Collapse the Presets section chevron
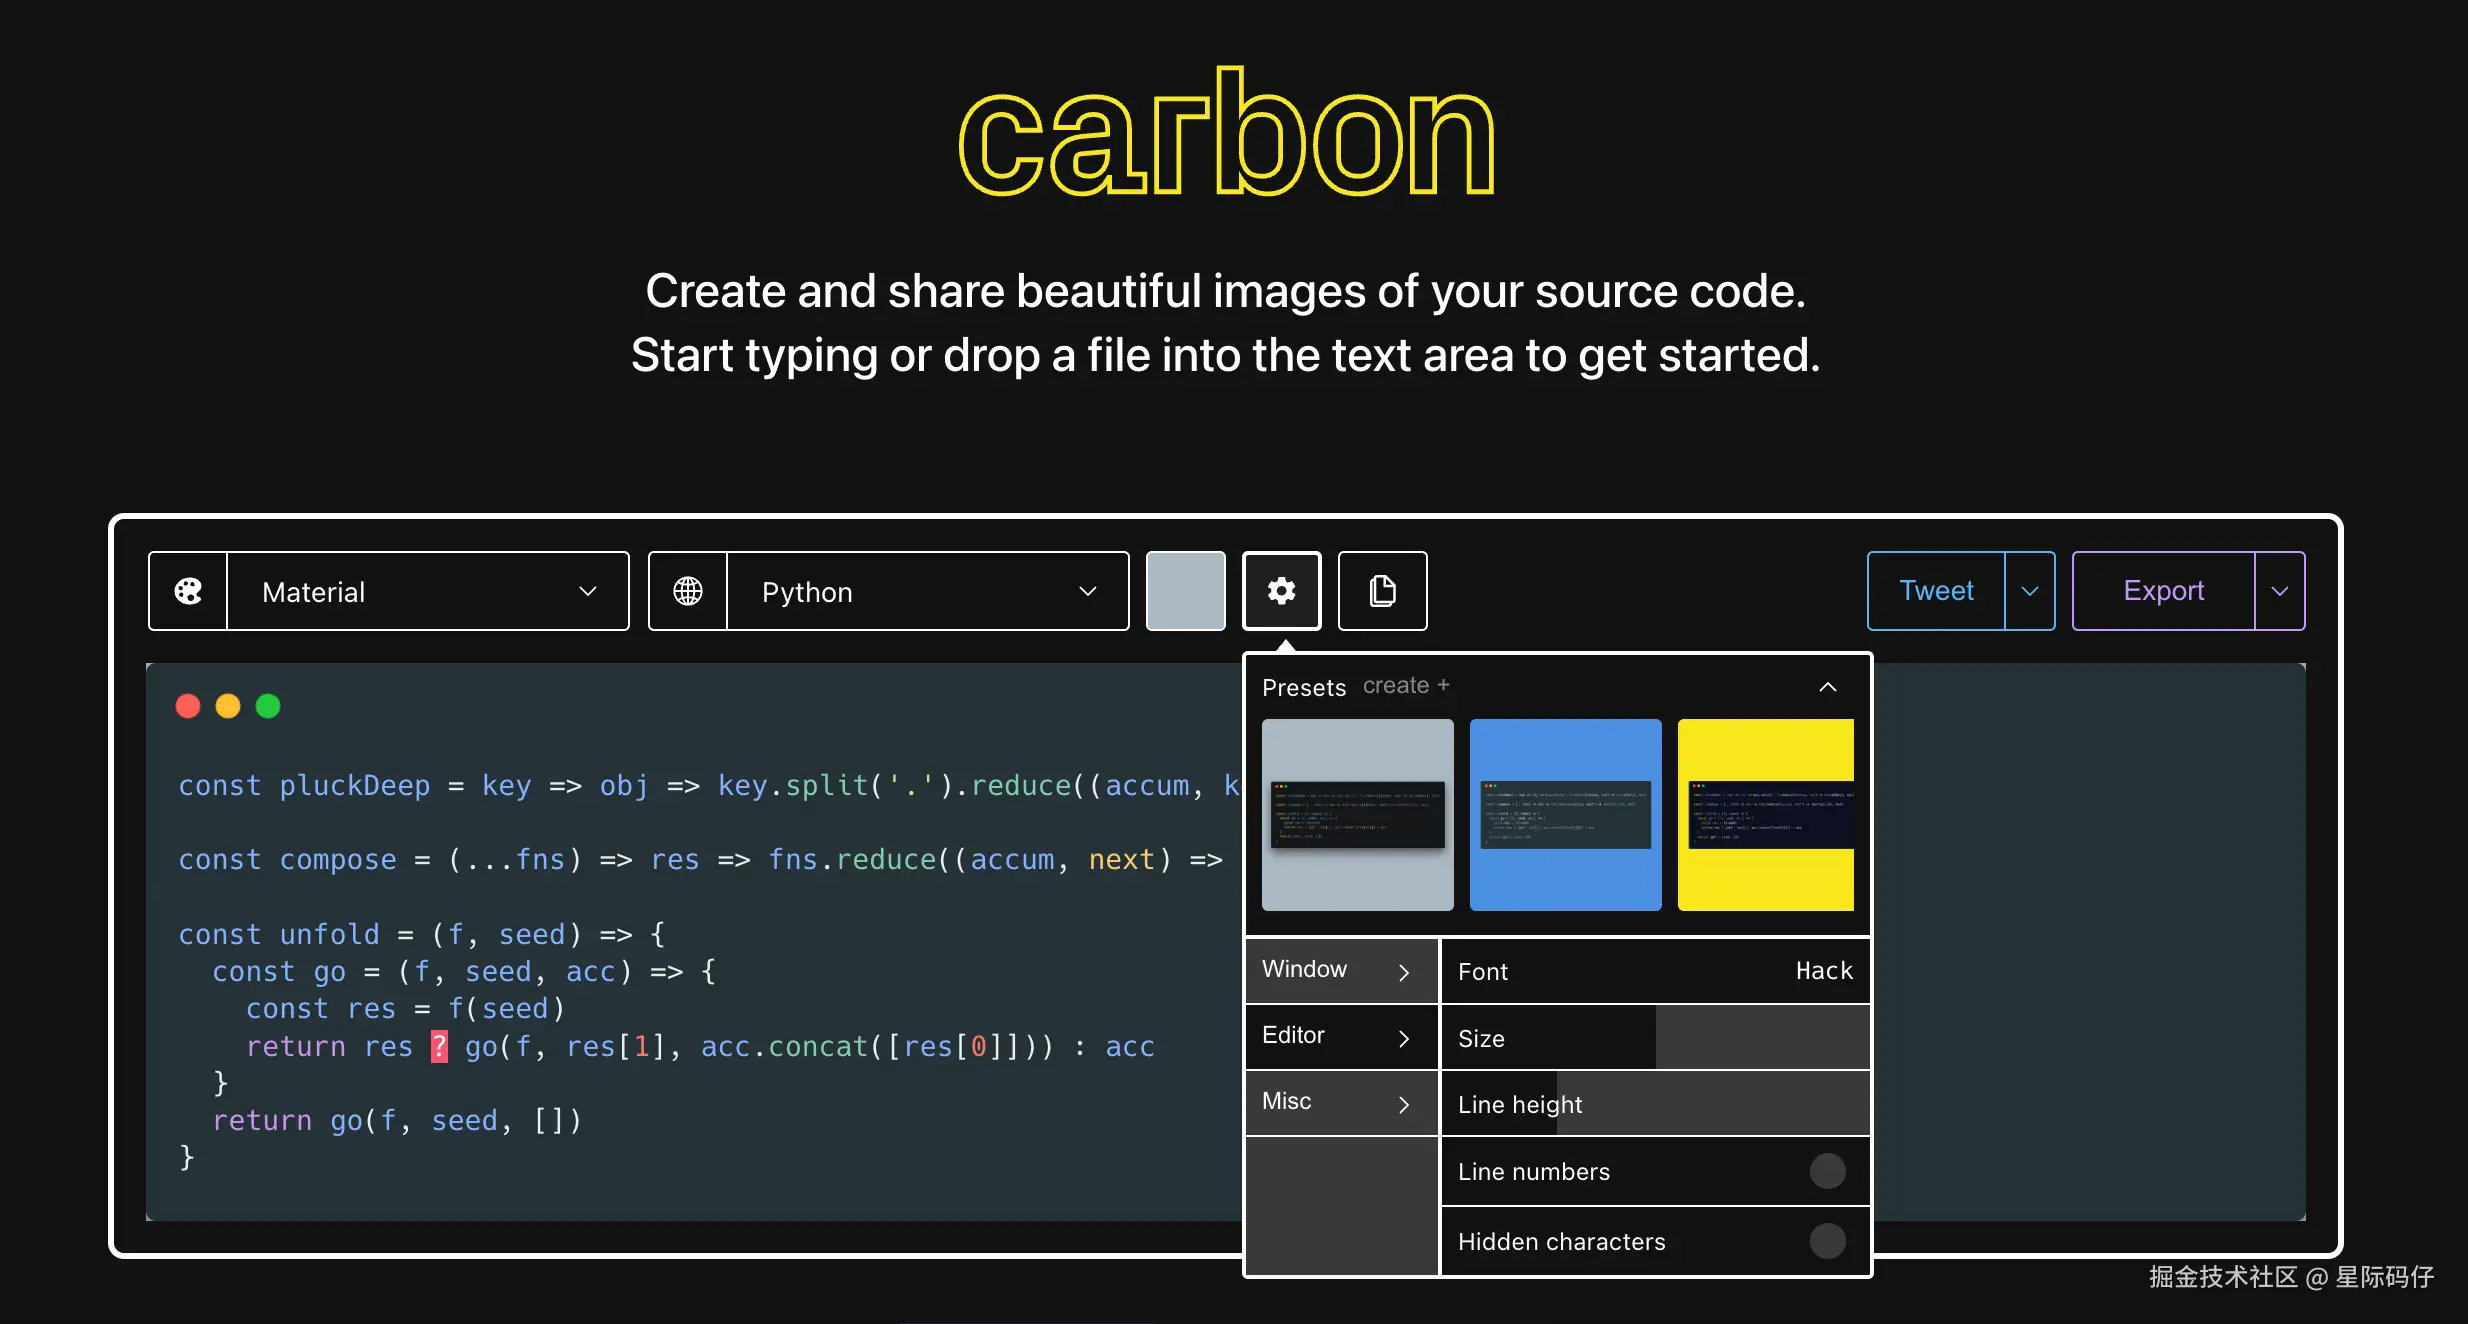Image resolution: width=2468 pixels, height=1324 pixels. [1827, 687]
